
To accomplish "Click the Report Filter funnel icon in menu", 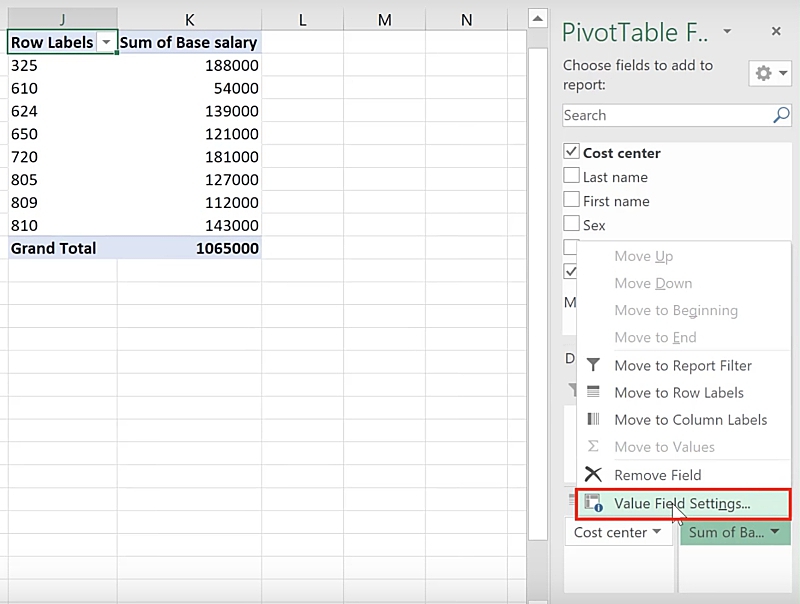I will (593, 366).
